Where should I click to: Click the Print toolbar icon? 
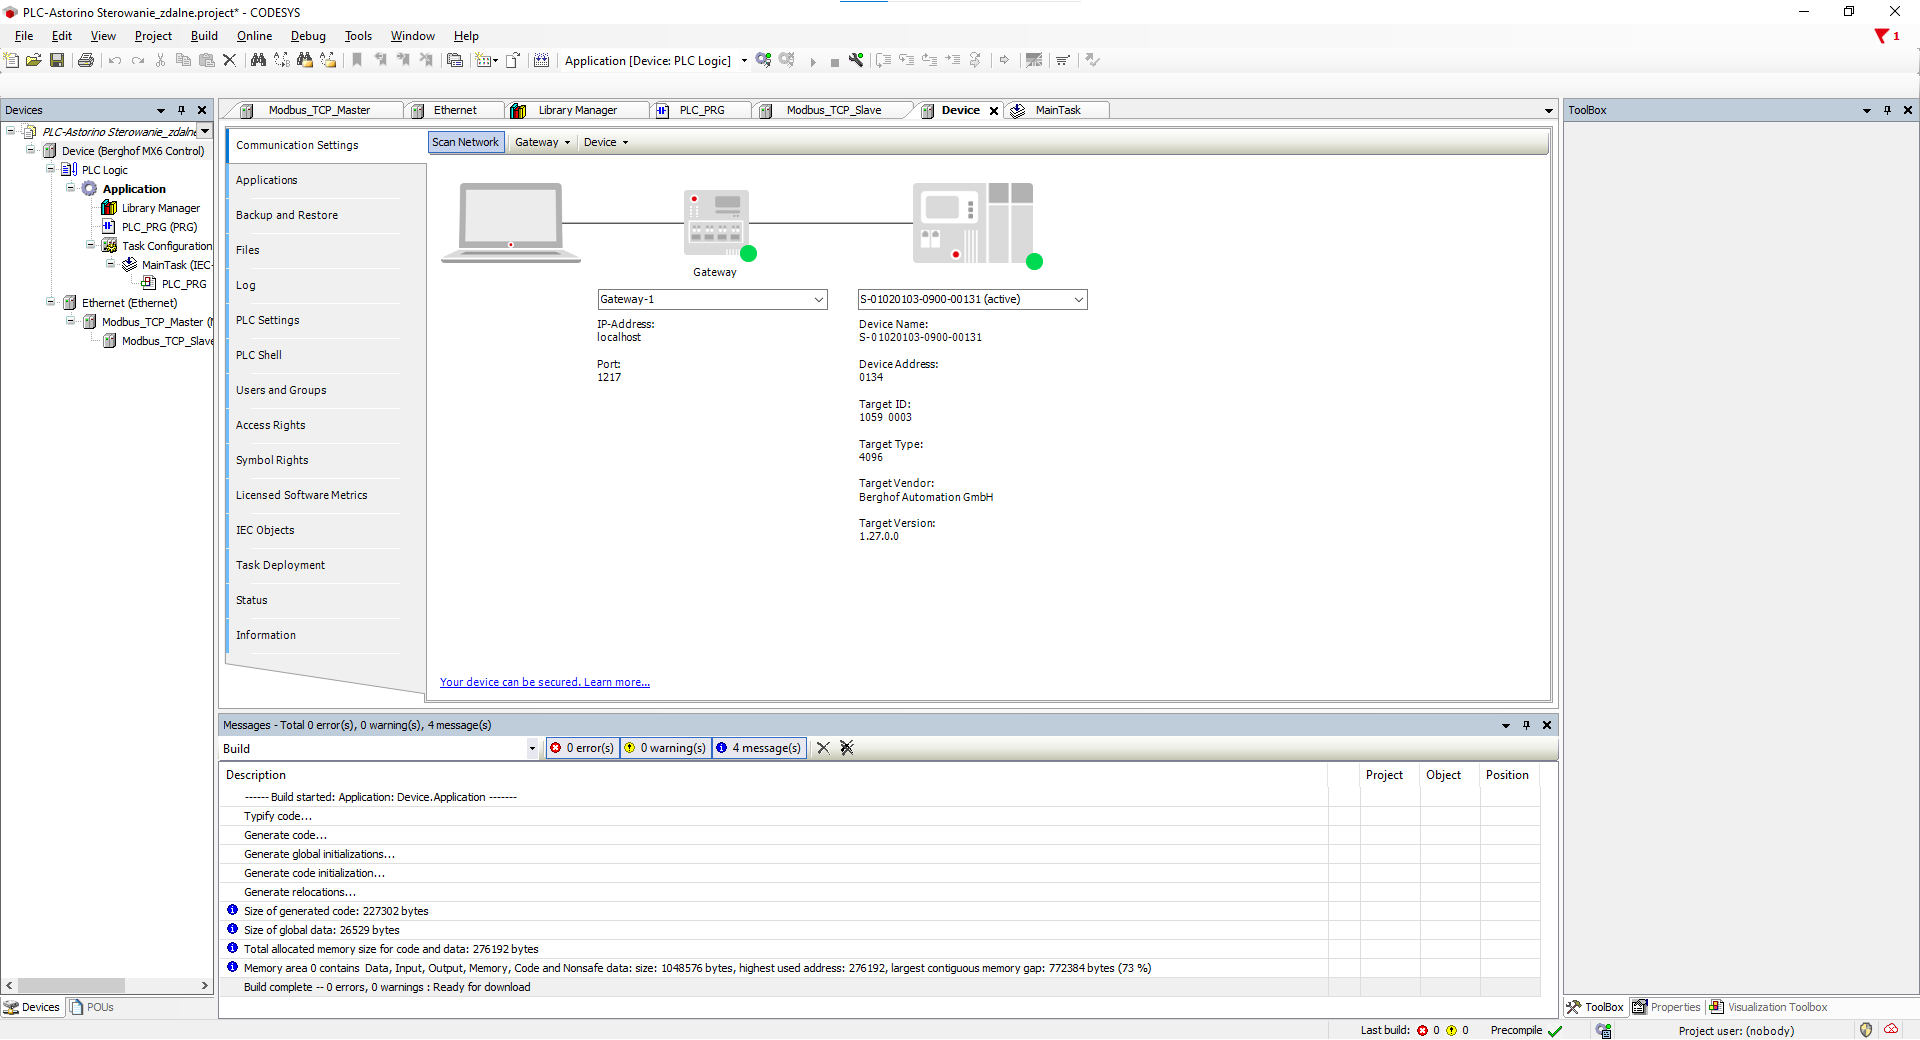(86, 60)
